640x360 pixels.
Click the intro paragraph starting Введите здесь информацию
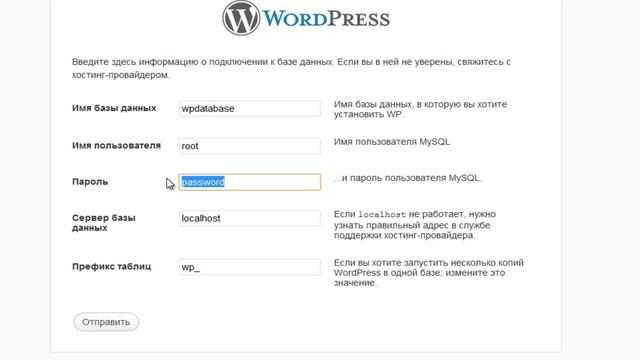click(291, 68)
